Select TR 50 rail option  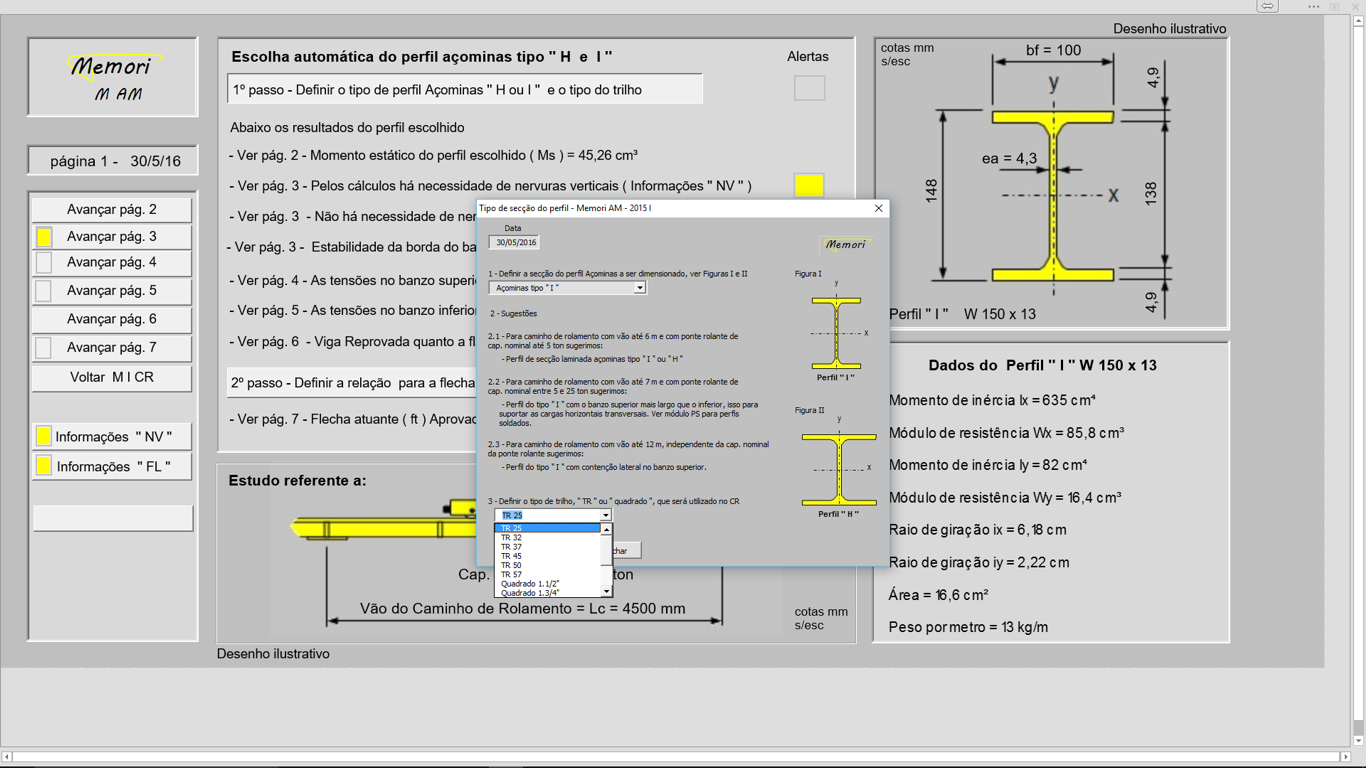(x=548, y=565)
